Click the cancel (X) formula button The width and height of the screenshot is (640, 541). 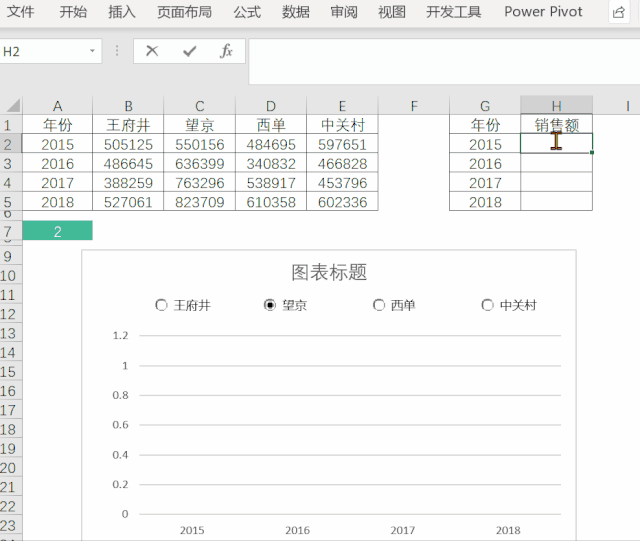pos(152,51)
